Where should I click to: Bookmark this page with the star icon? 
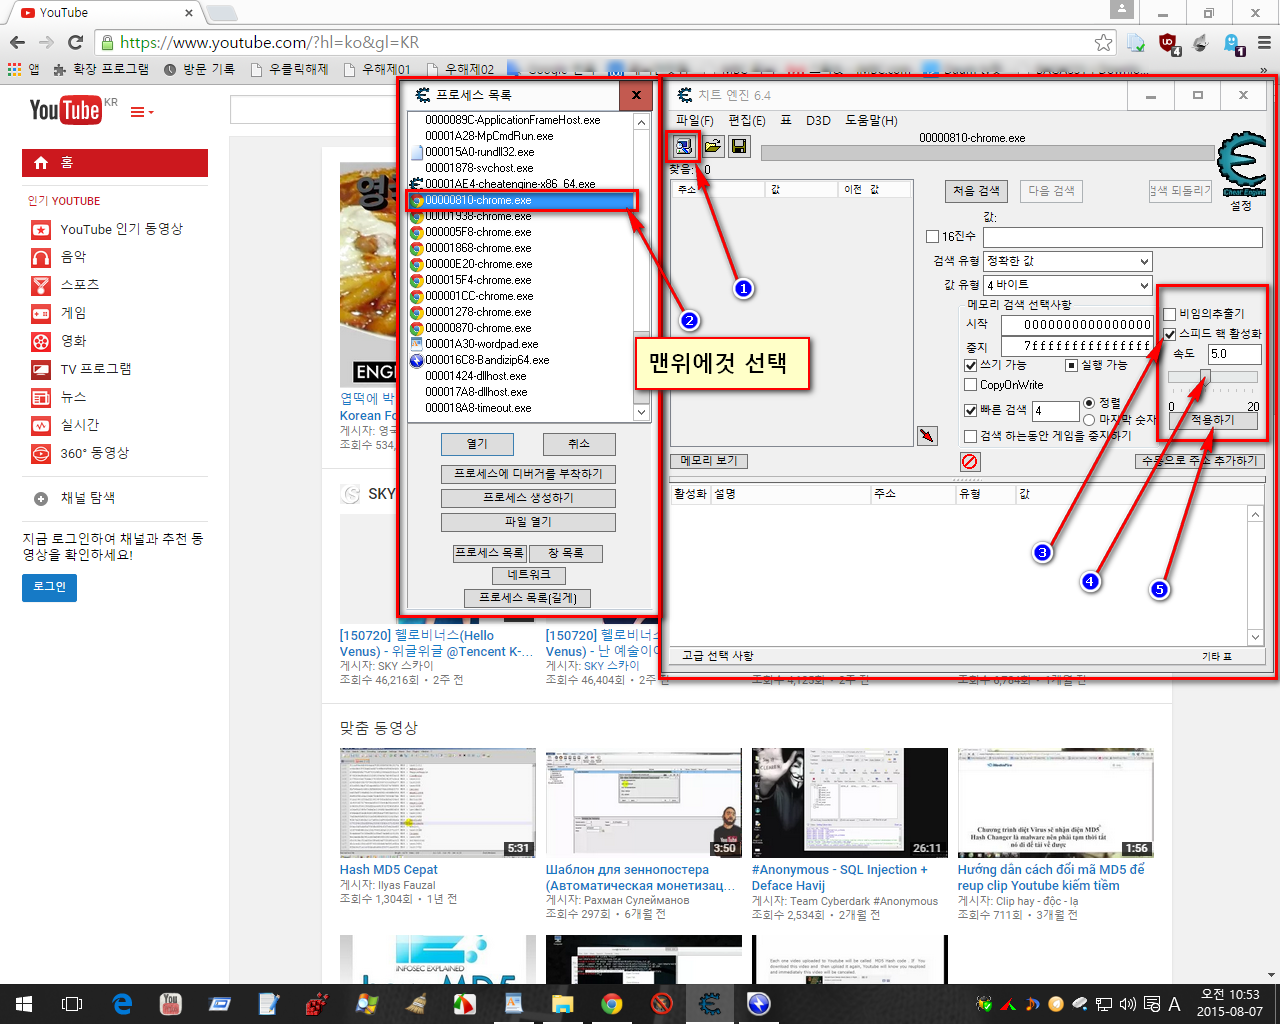(1103, 42)
